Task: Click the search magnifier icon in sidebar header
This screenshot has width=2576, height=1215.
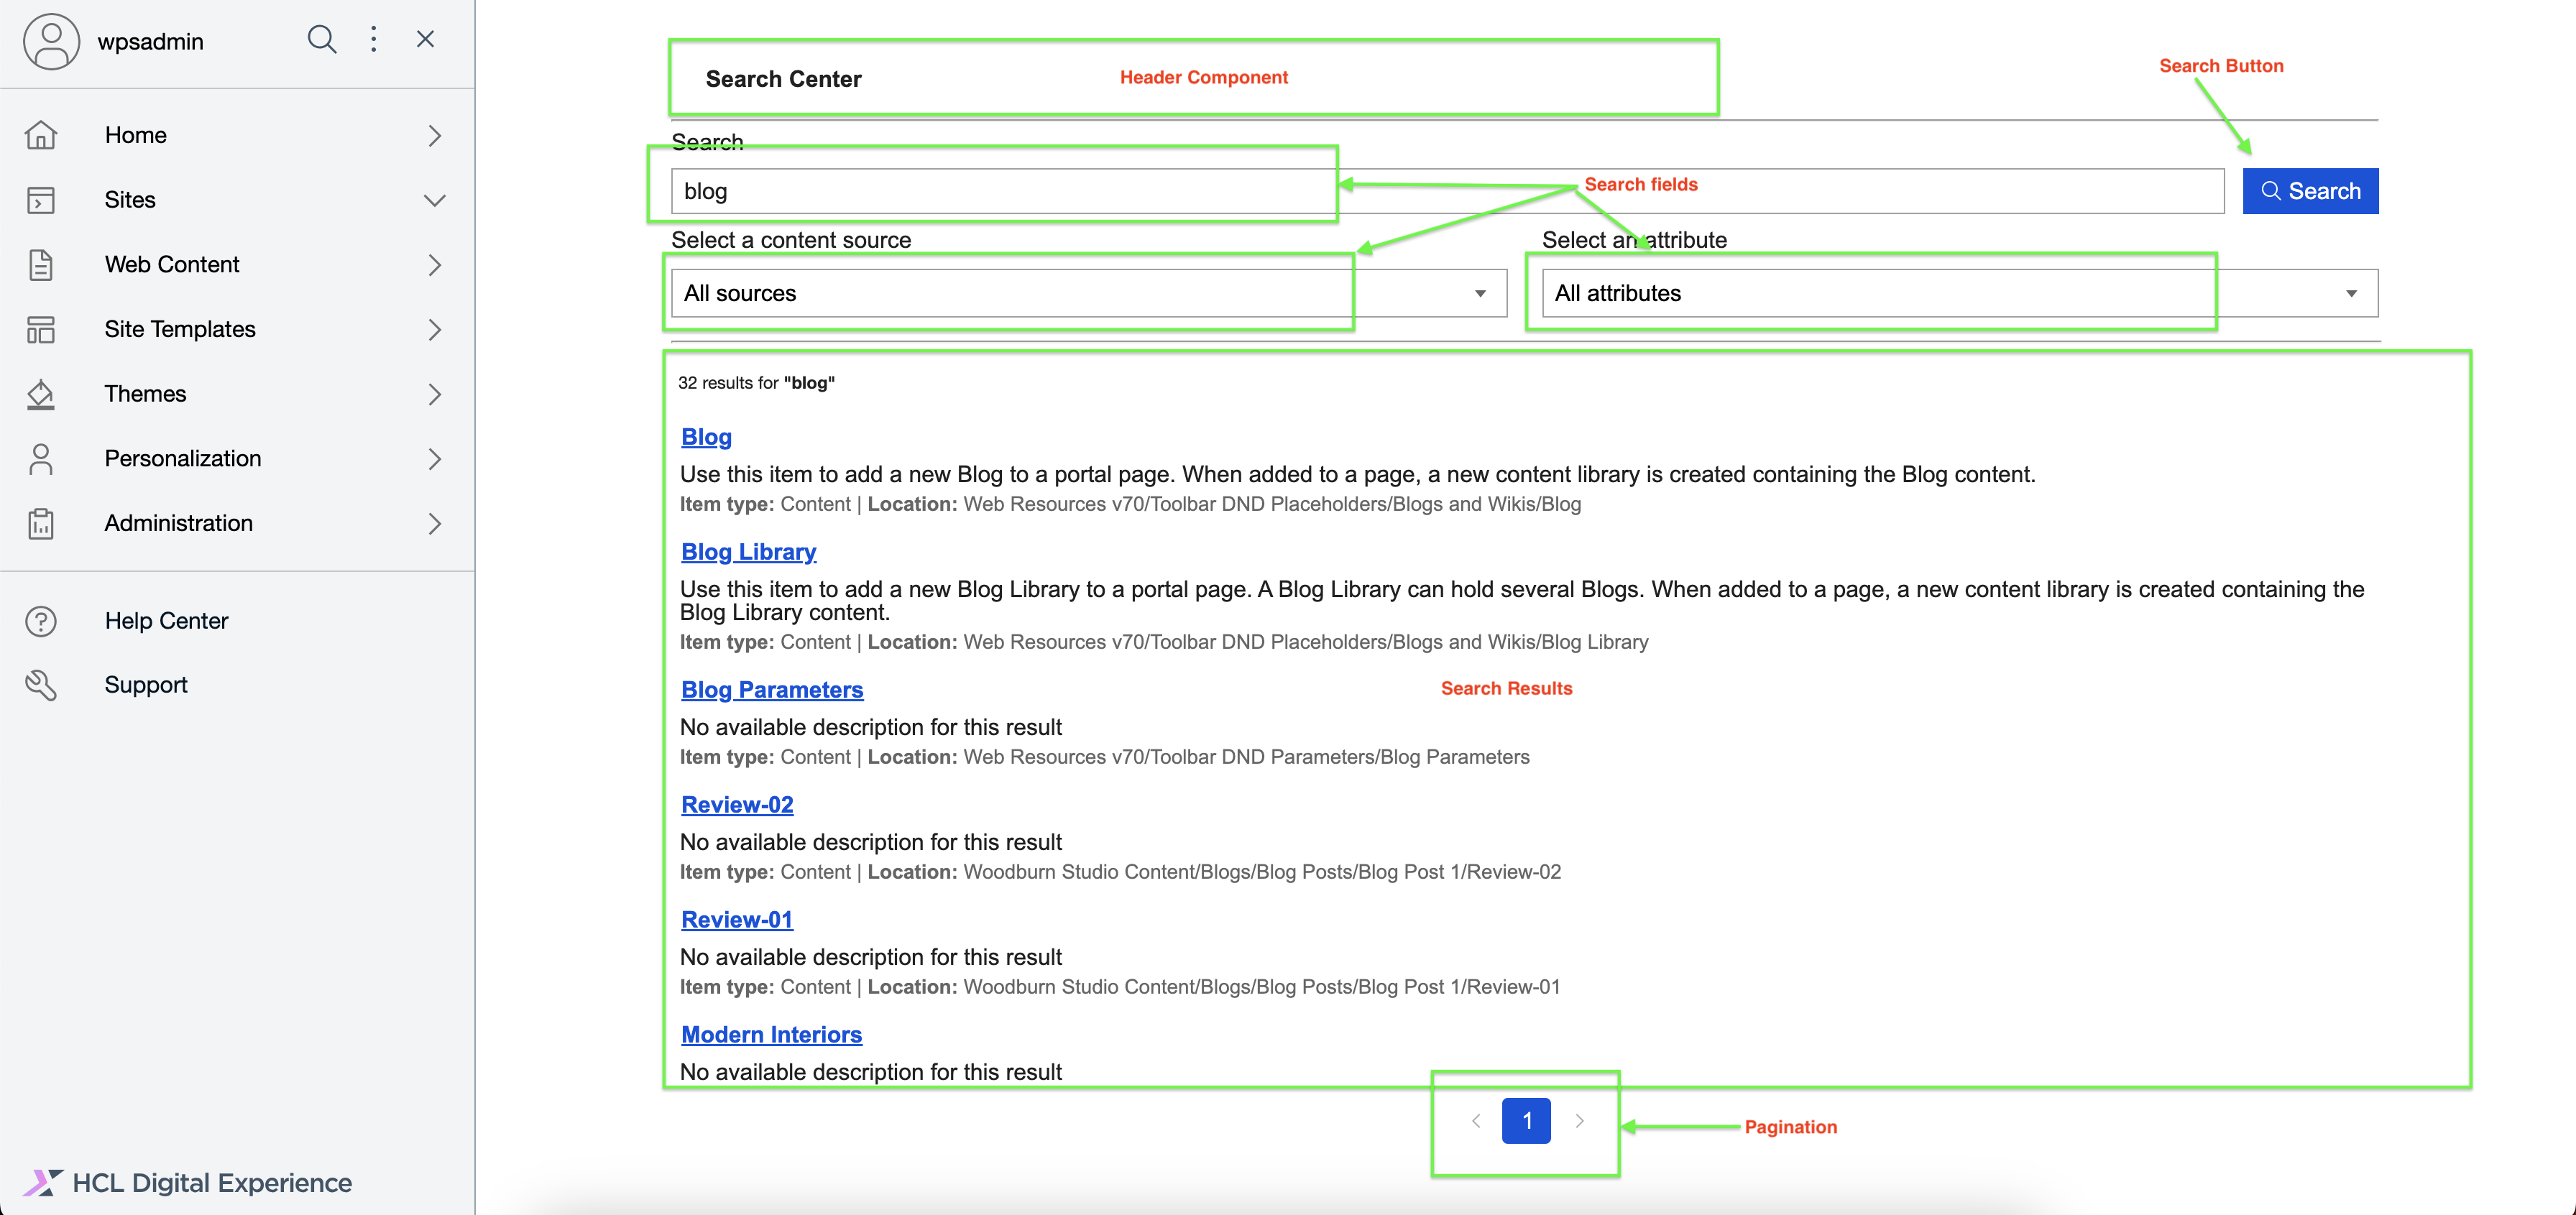Action: [x=321, y=40]
